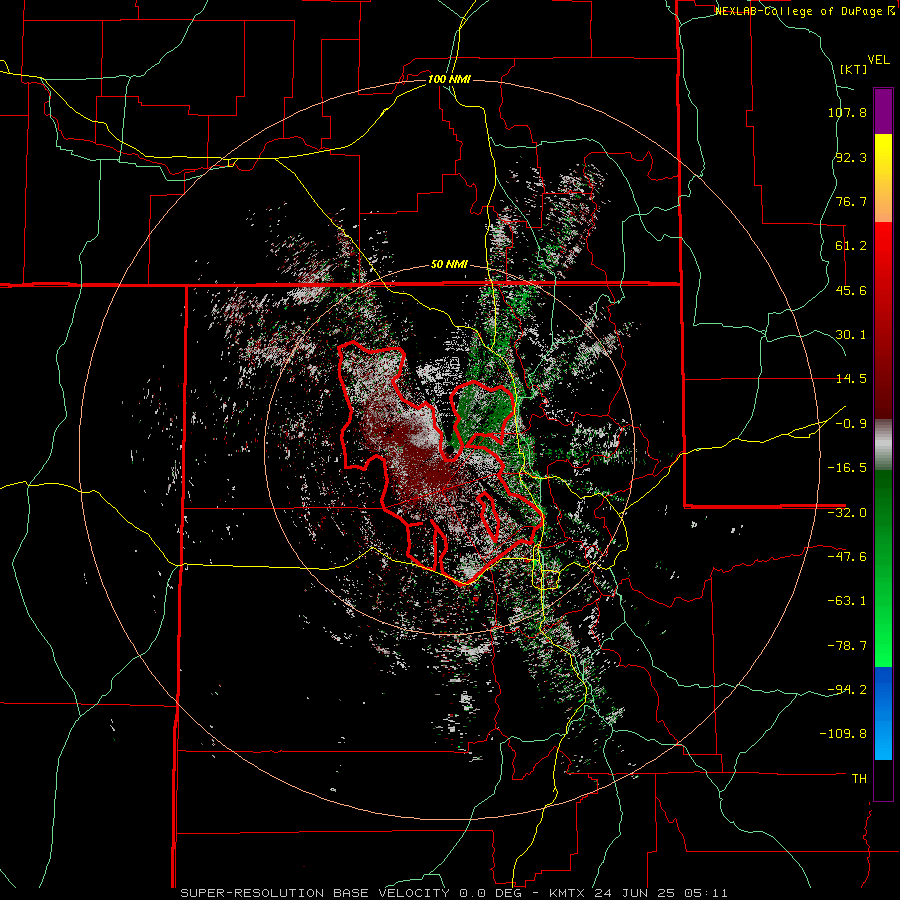Select the -94.2 legend value
Viewport: 900px width, 900px height.
click(847, 690)
